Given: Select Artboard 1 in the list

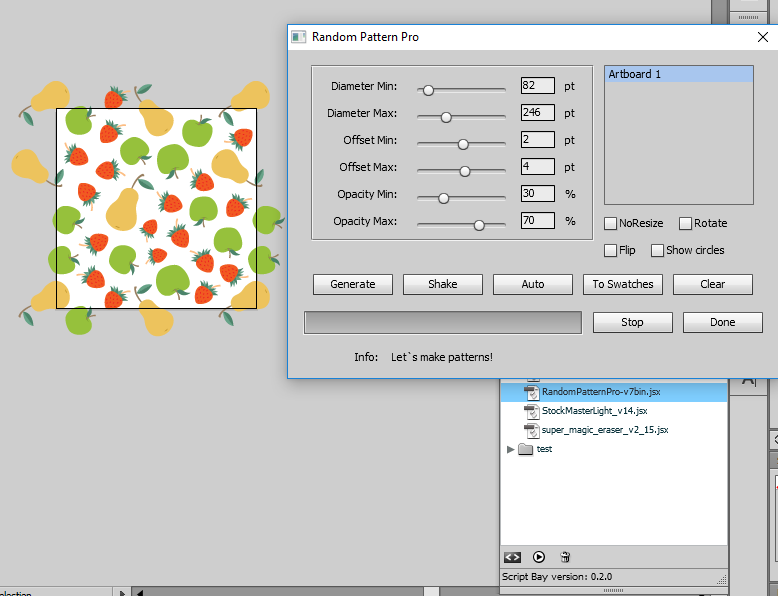Looking at the screenshot, I should [678, 74].
